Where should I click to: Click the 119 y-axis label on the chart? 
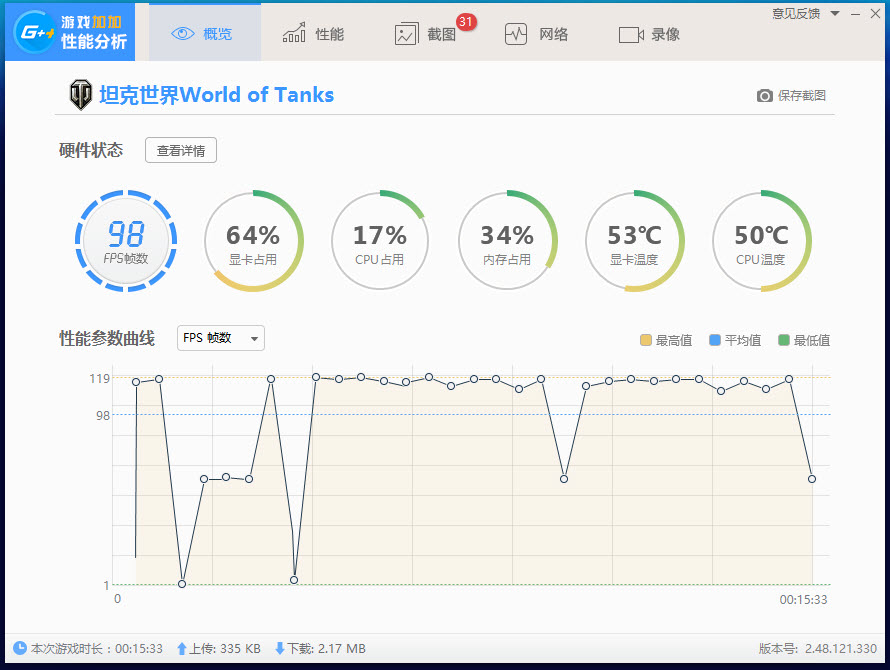(99, 378)
